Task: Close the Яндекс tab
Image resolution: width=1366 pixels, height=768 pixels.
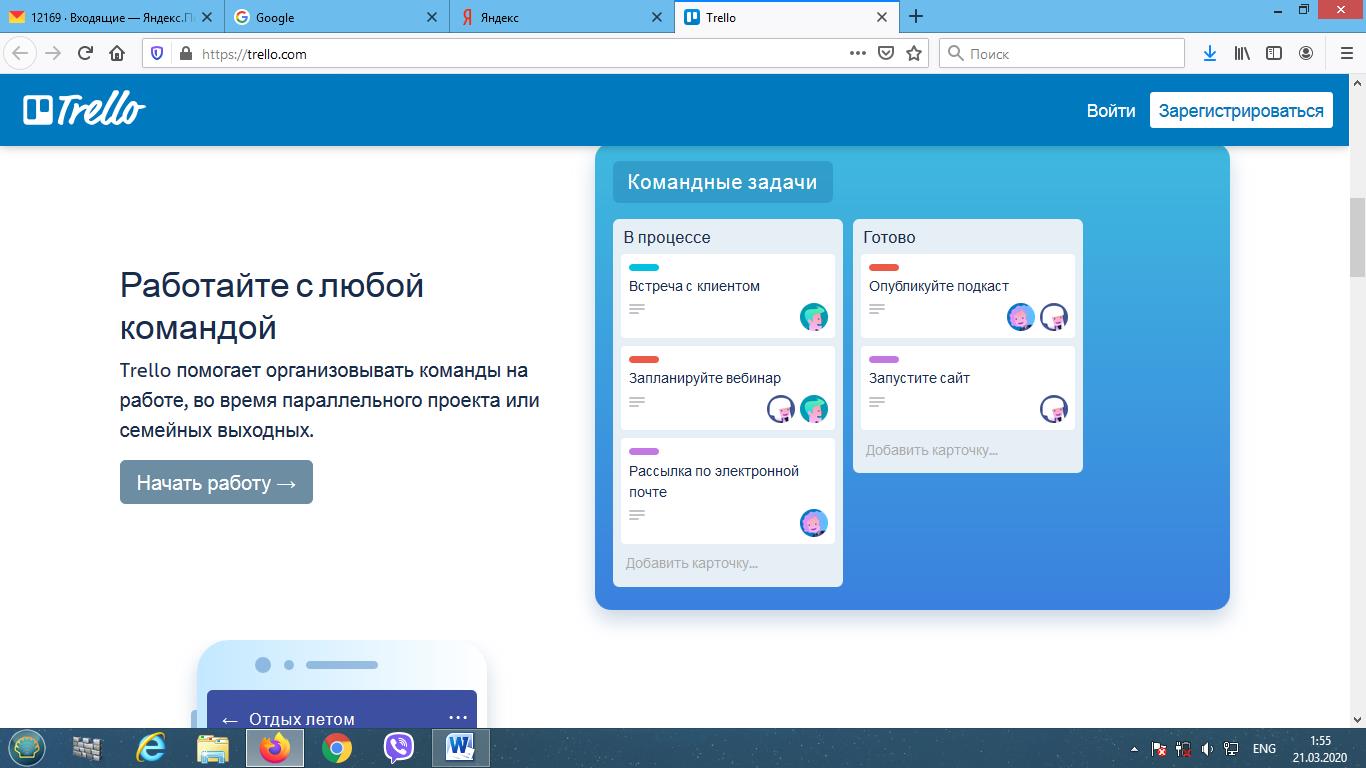Action: [x=657, y=17]
